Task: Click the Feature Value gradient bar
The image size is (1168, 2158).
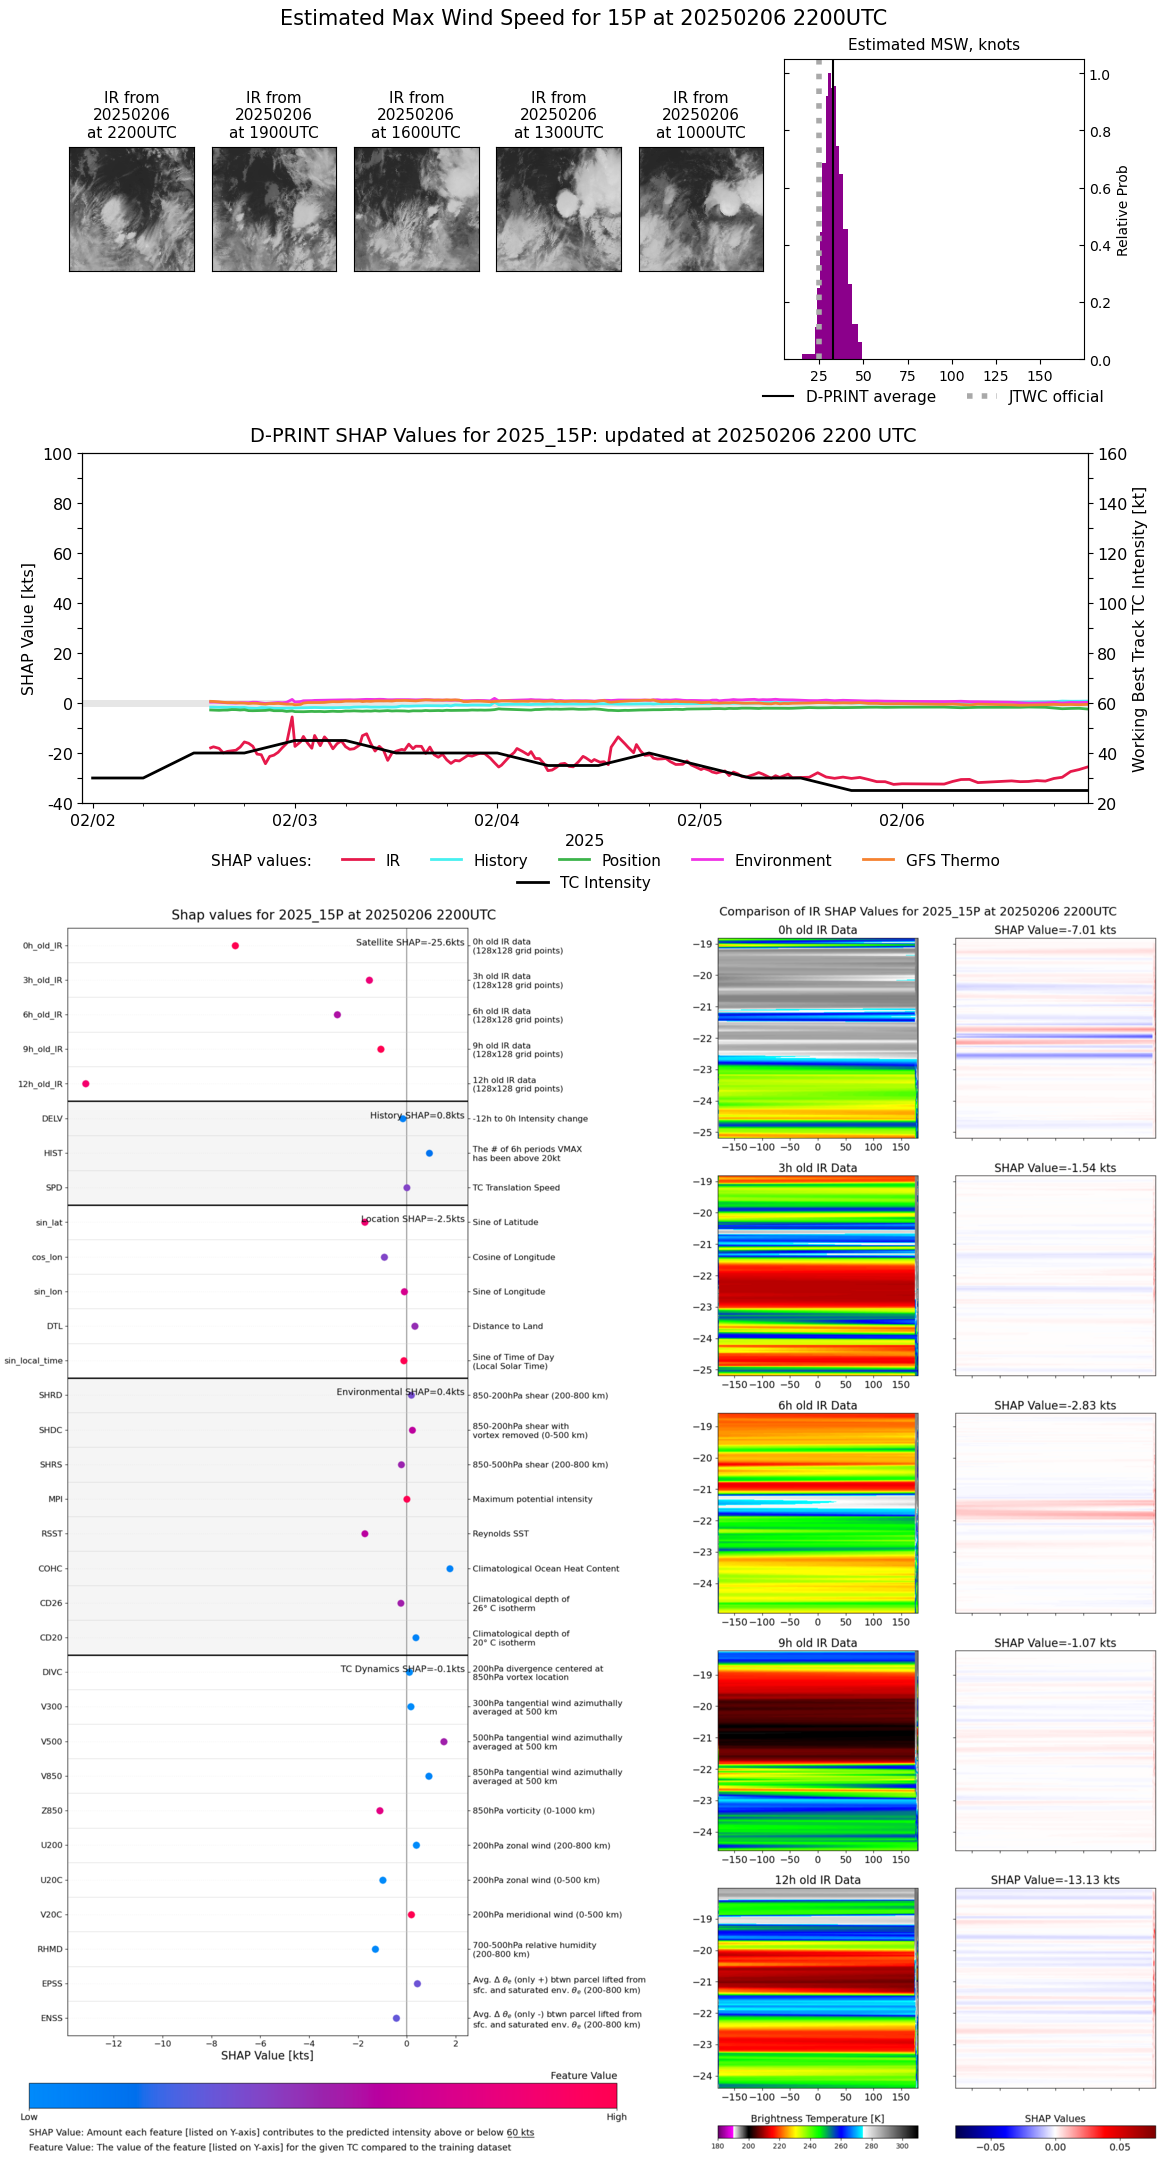Action: click(x=323, y=2095)
